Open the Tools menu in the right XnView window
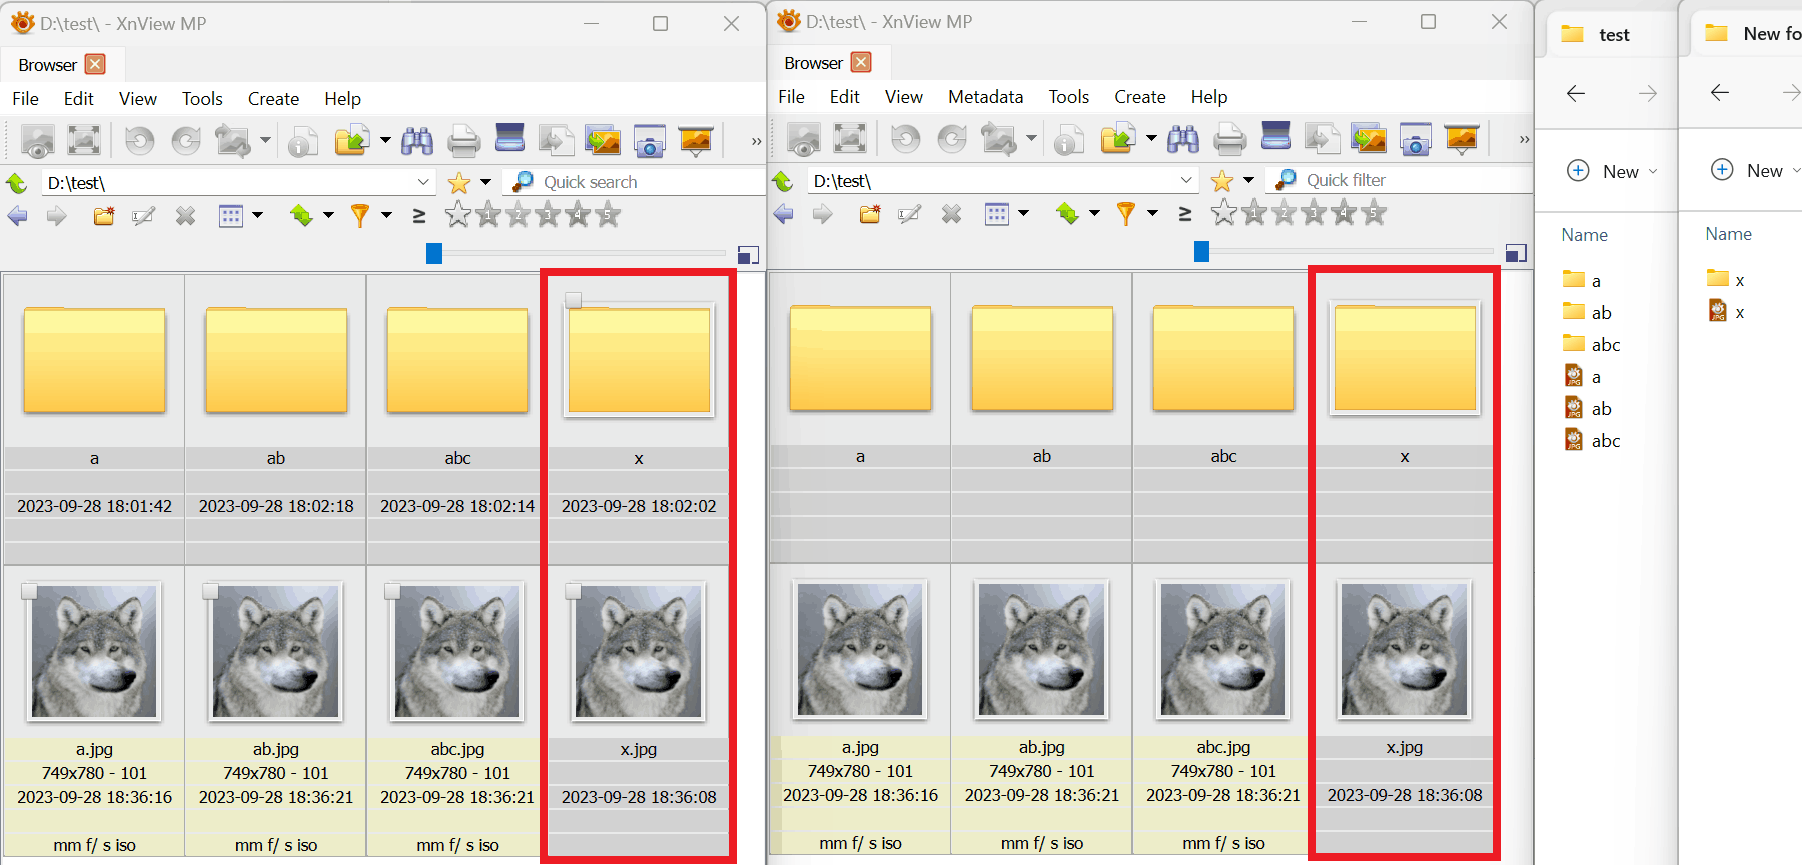 tap(1069, 97)
